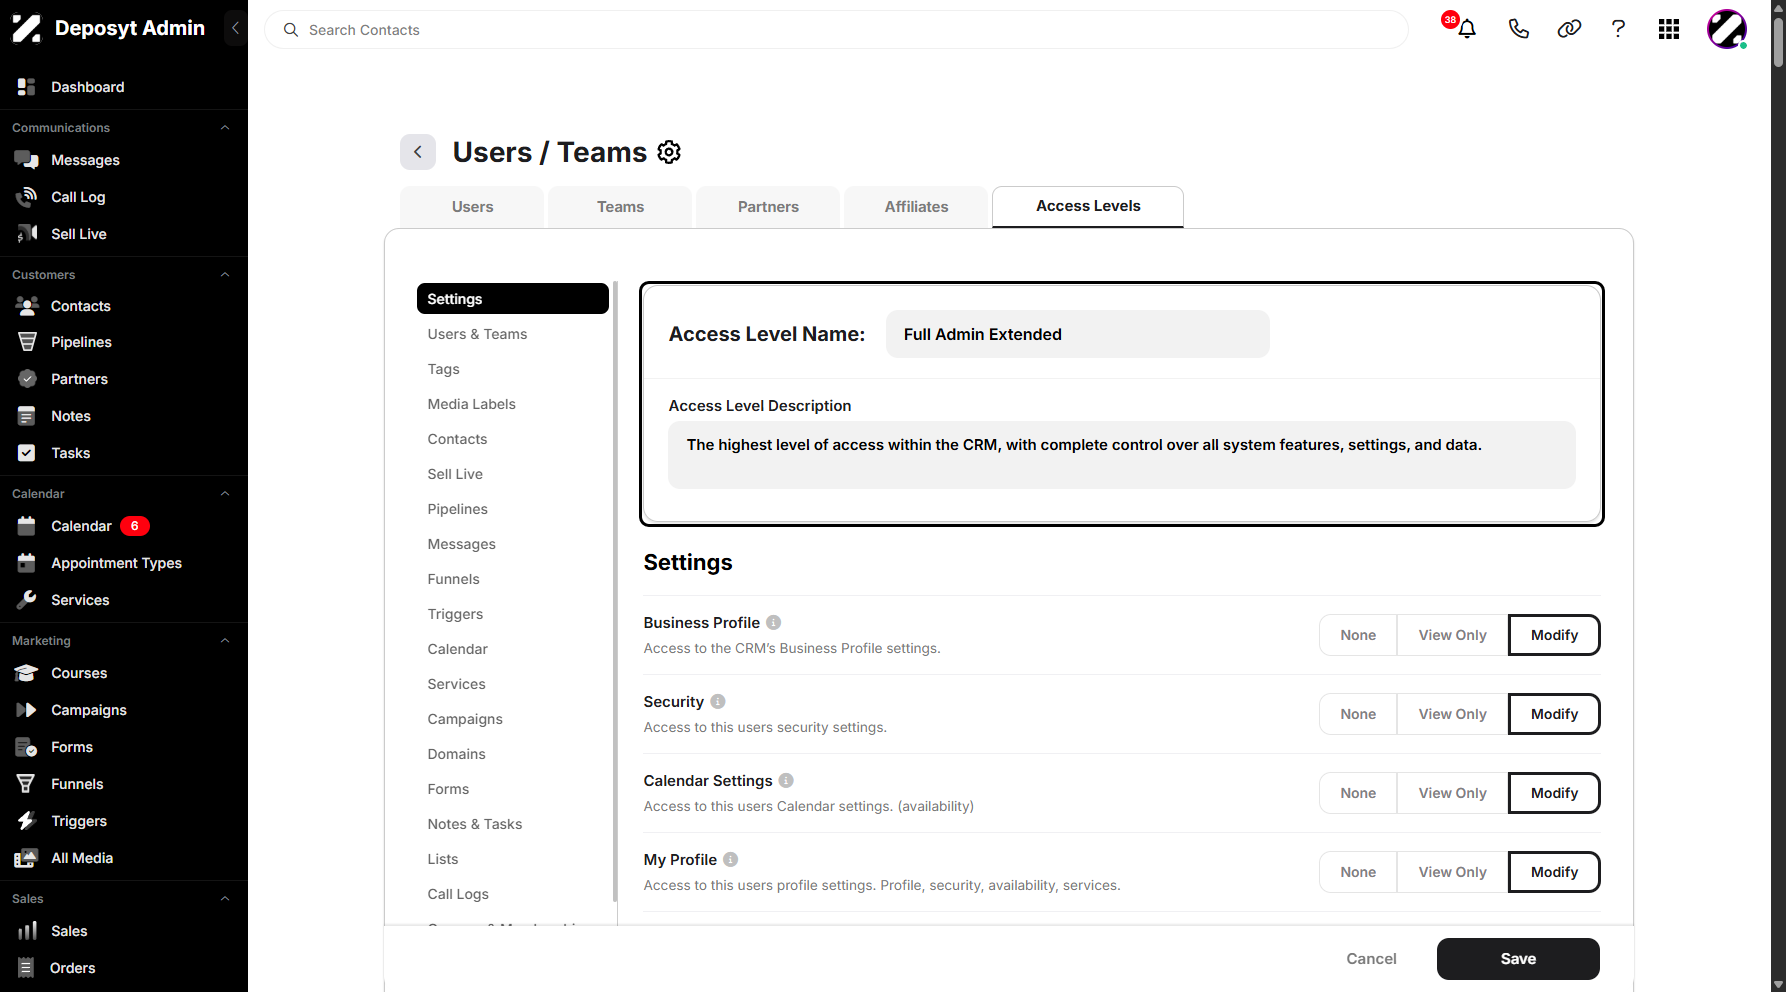This screenshot has height=992, width=1786.
Task: Open the apps grid icon
Action: coord(1668,29)
